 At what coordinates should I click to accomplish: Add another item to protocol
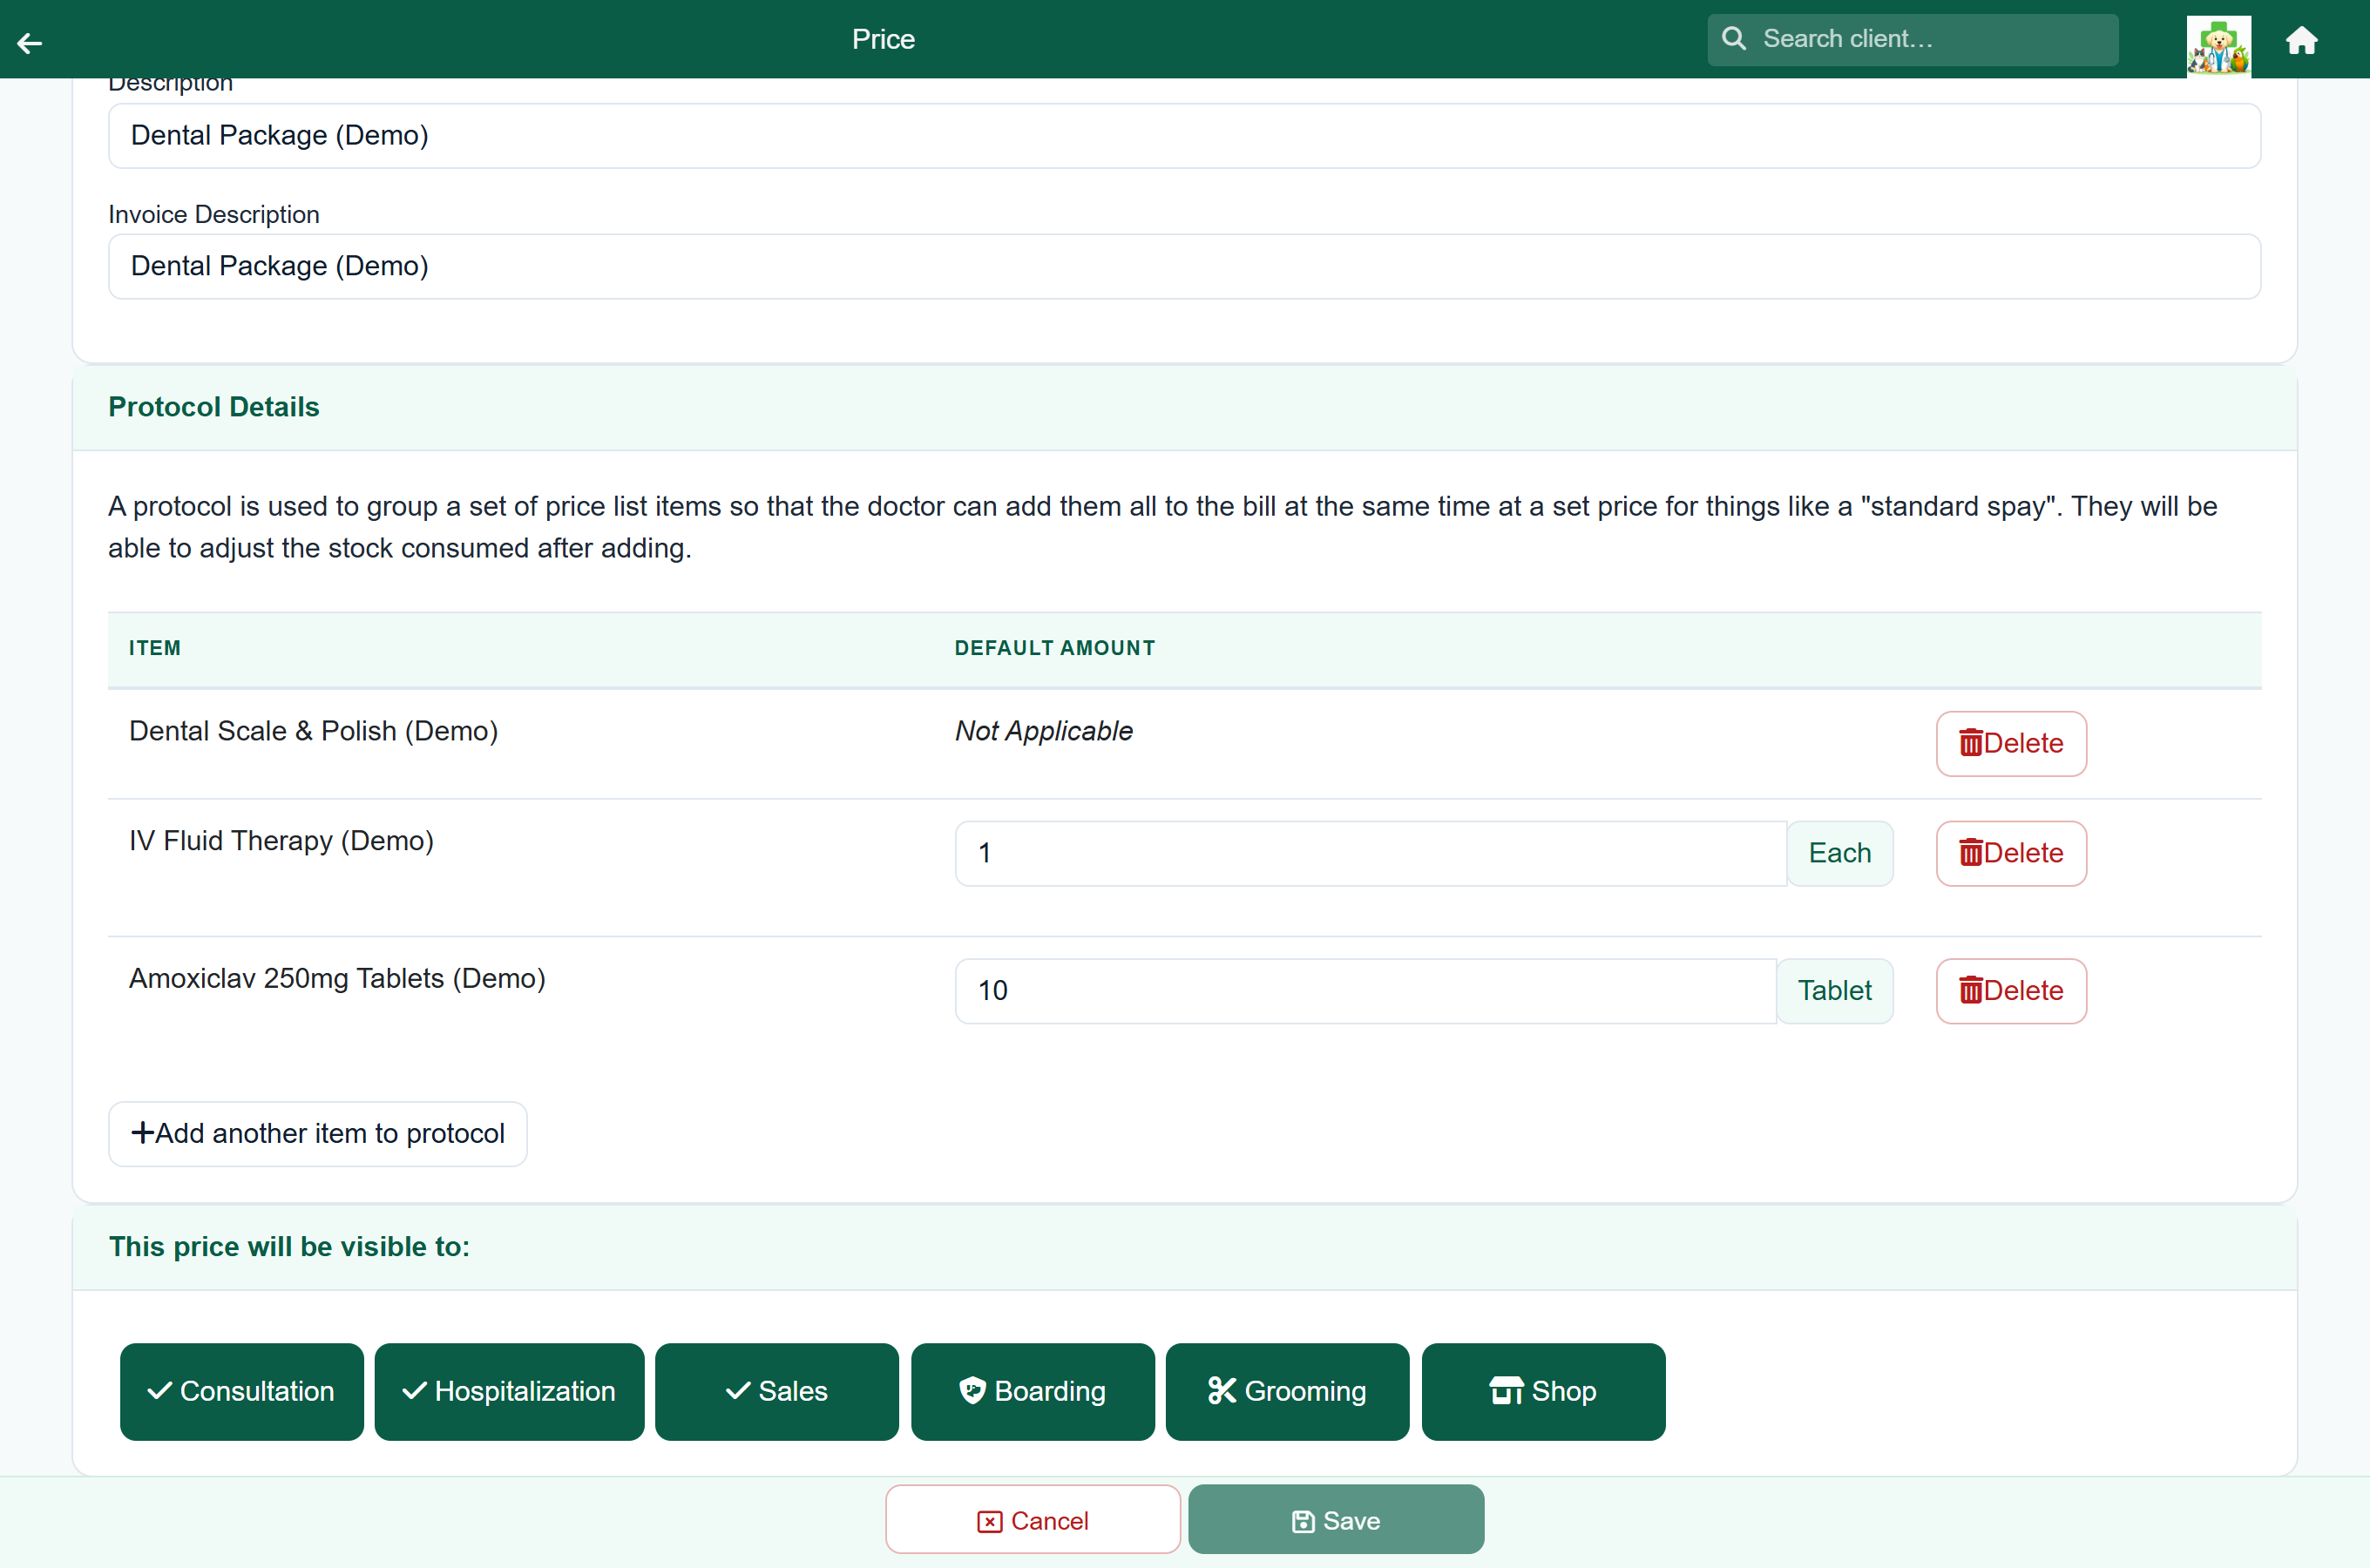pos(317,1134)
